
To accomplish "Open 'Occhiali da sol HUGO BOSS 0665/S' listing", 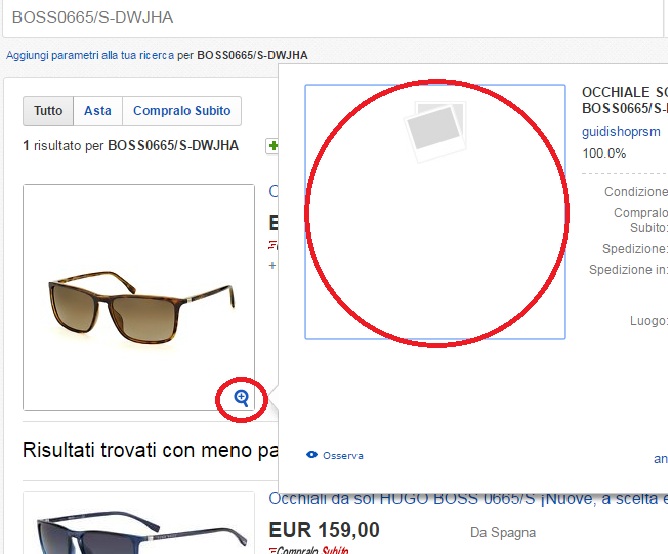I will [x=468, y=499].
